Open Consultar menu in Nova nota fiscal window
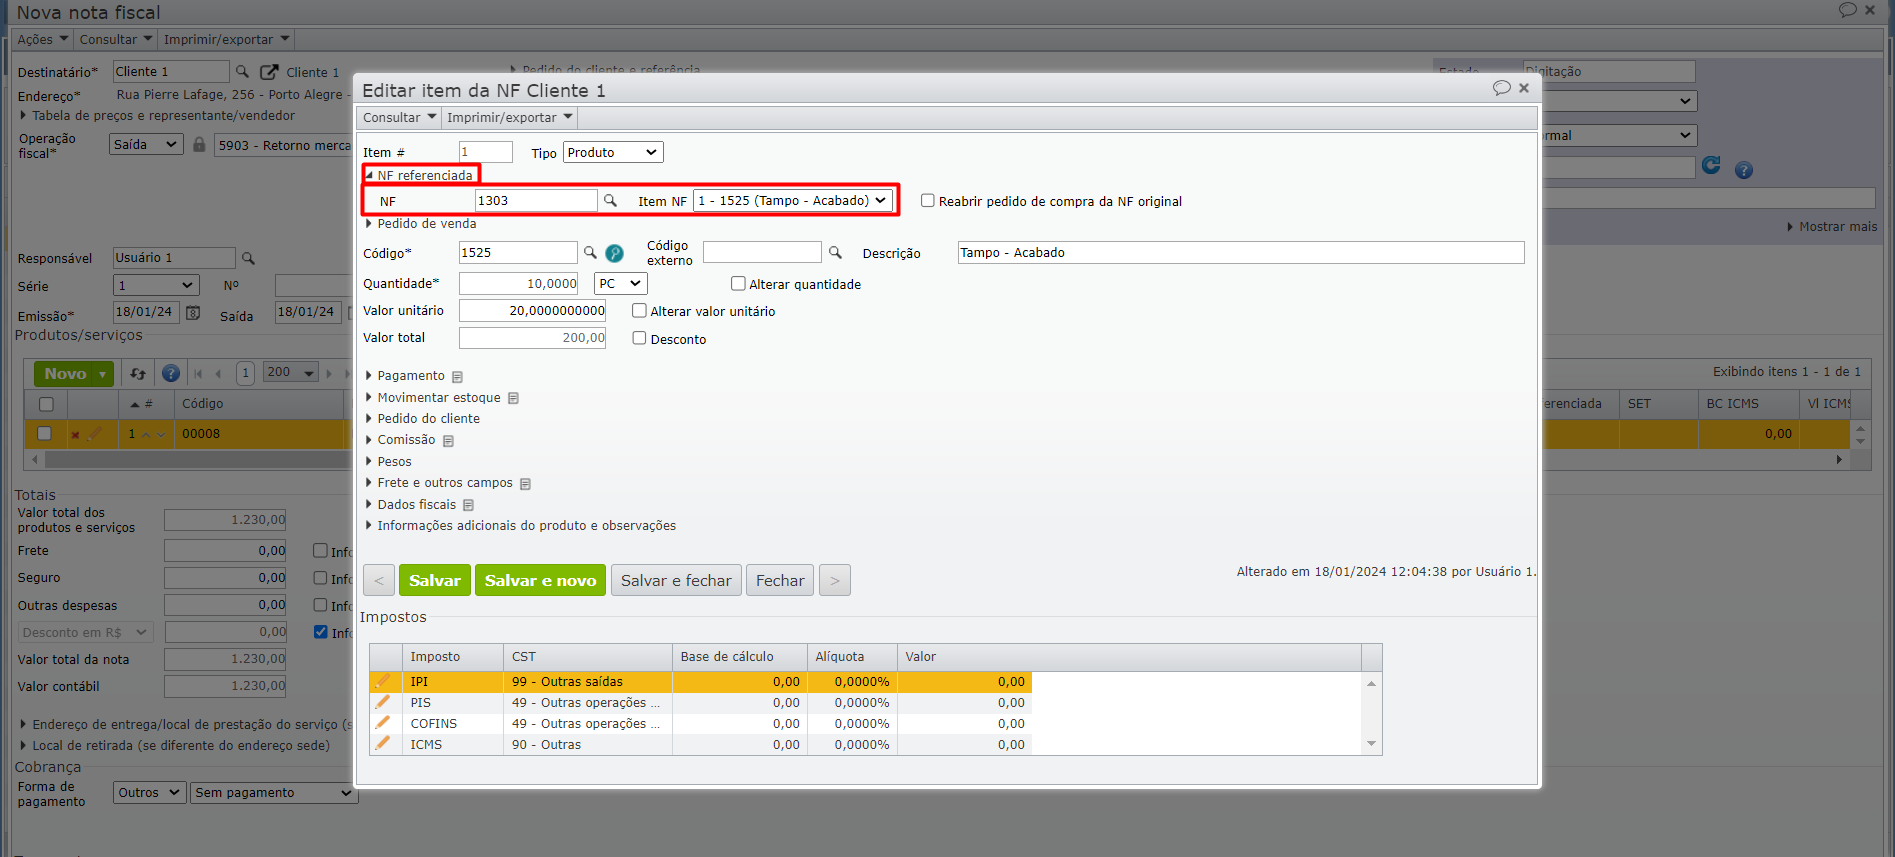 pos(116,40)
